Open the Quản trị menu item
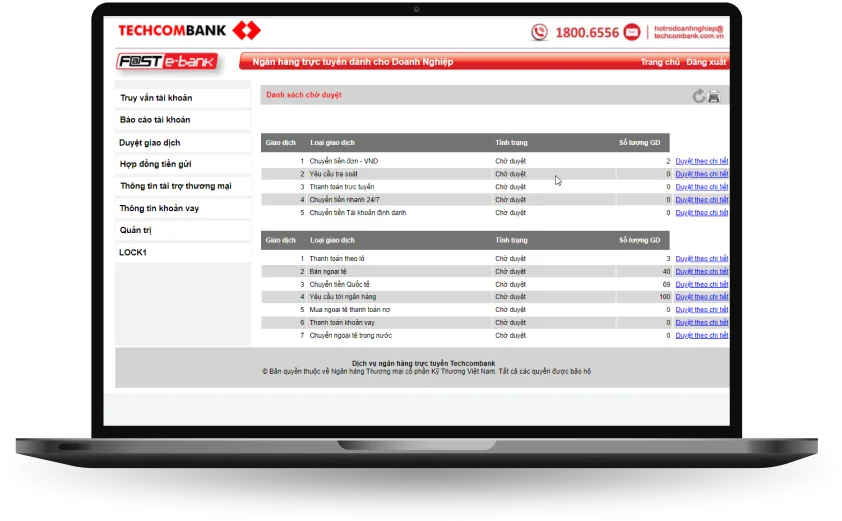Image resolution: width=842 pixels, height=521 pixels. pyautogui.click(x=136, y=230)
